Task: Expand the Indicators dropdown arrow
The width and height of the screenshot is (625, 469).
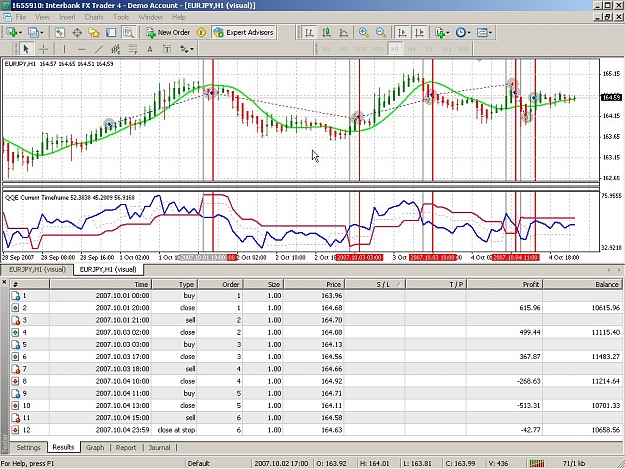Action: (448, 33)
